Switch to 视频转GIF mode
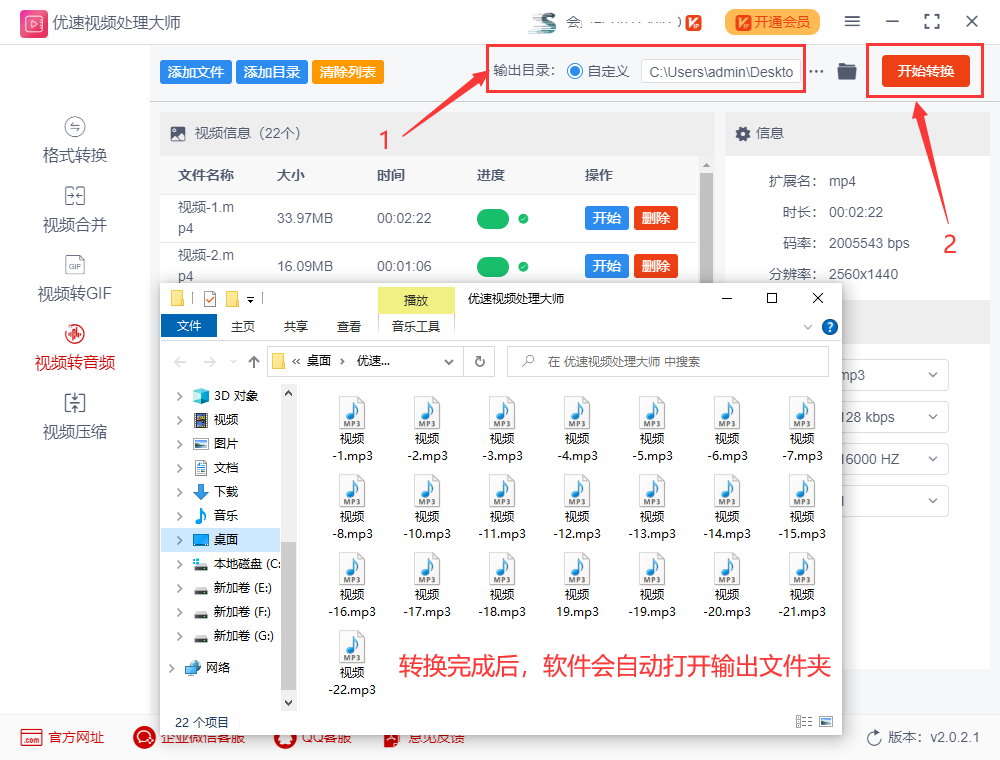 coord(74,278)
